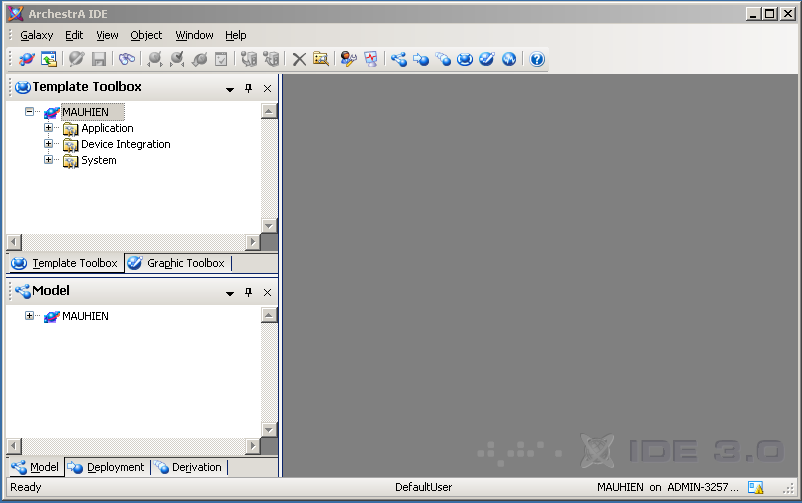Click Model panel scroll up arrow
The width and height of the screenshot is (802, 503).
(269, 315)
